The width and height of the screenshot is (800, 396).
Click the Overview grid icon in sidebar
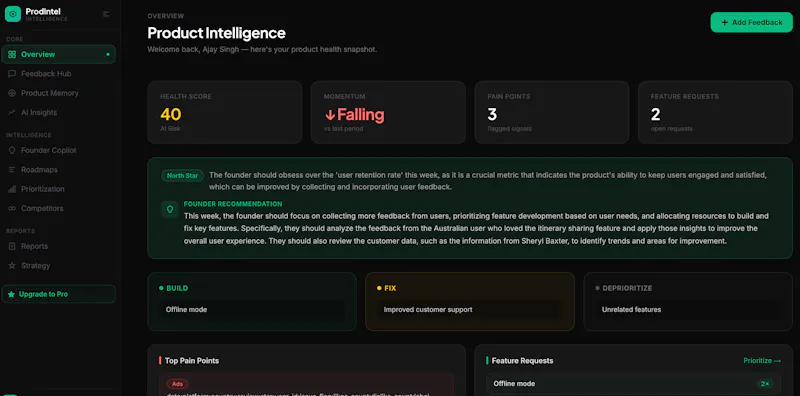point(12,55)
